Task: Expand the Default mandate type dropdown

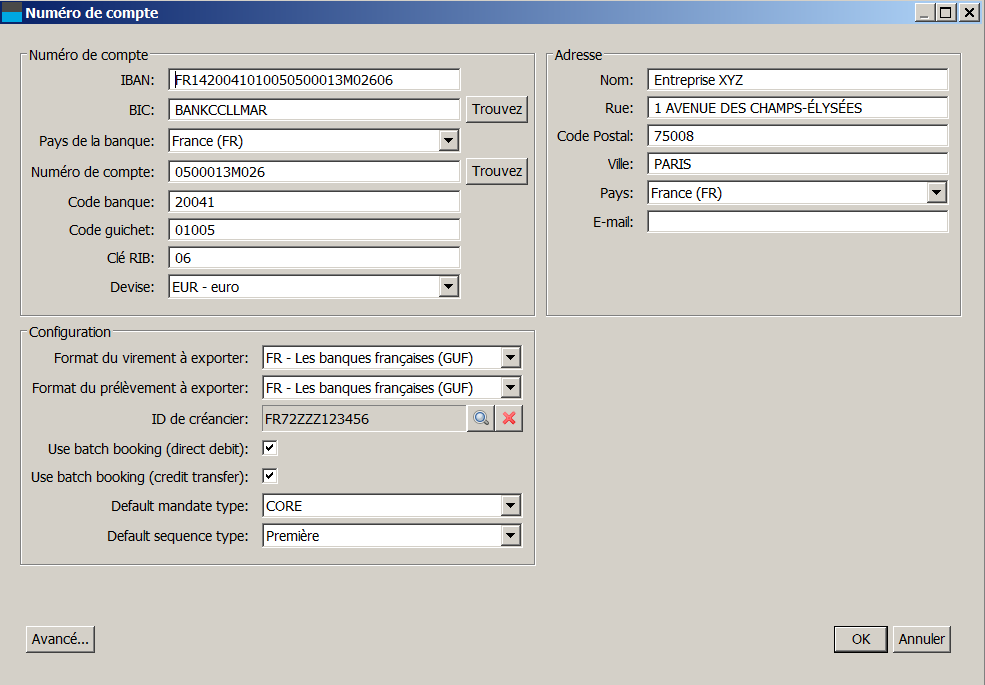Action: [511, 506]
